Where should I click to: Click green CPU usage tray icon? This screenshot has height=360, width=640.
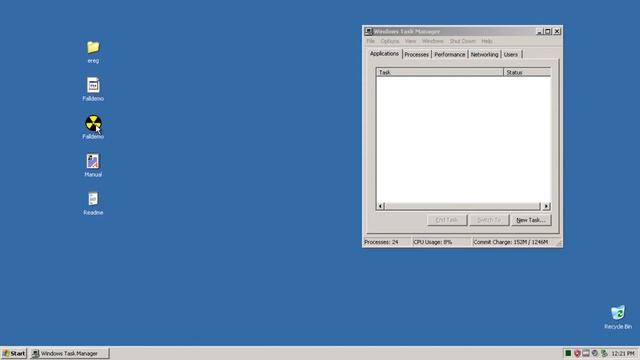(x=568, y=353)
